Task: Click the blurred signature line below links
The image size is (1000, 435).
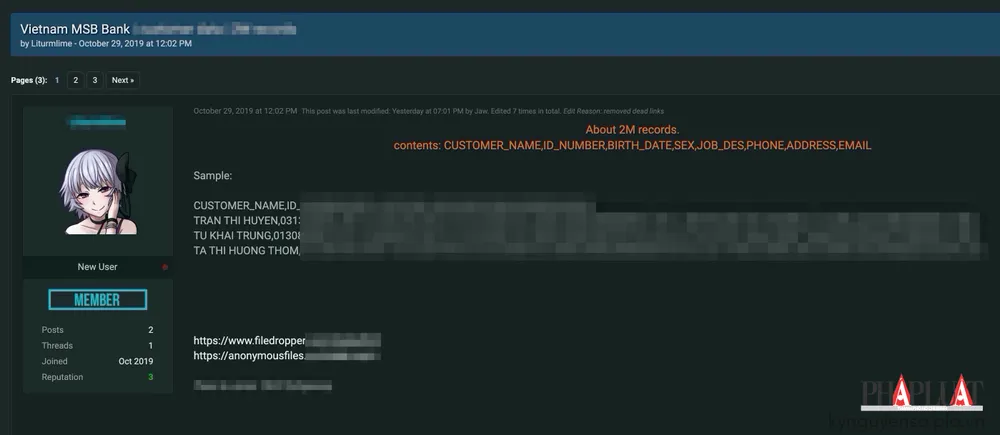Action: (262, 385)
